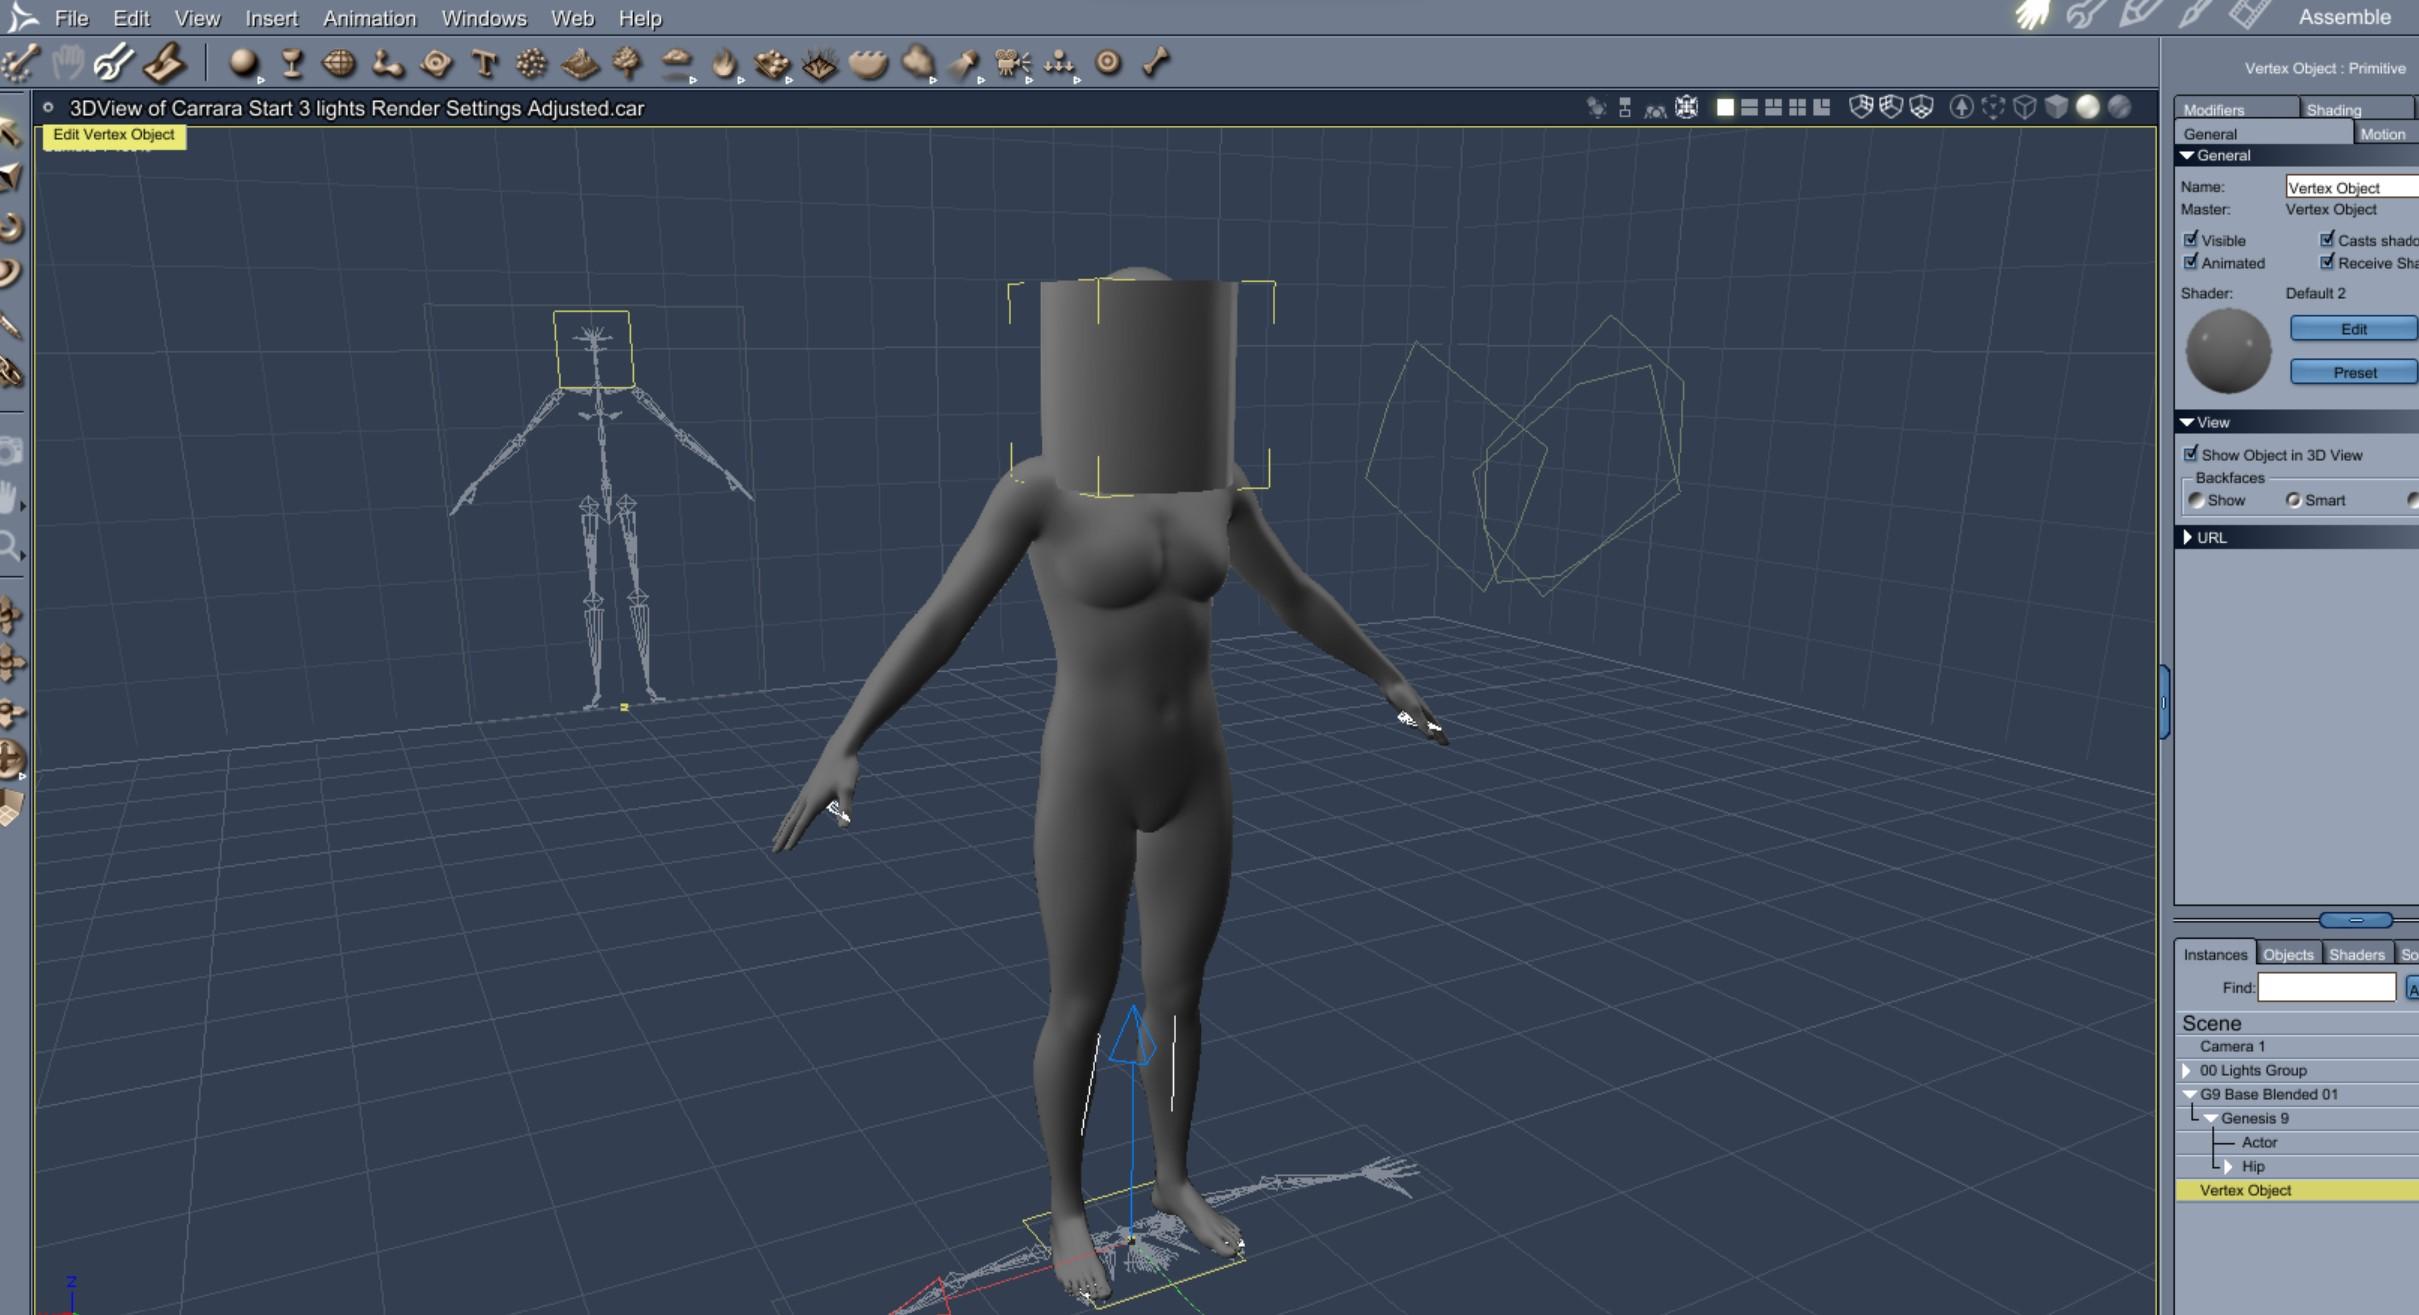Open the Animation menu

[369, 18]
